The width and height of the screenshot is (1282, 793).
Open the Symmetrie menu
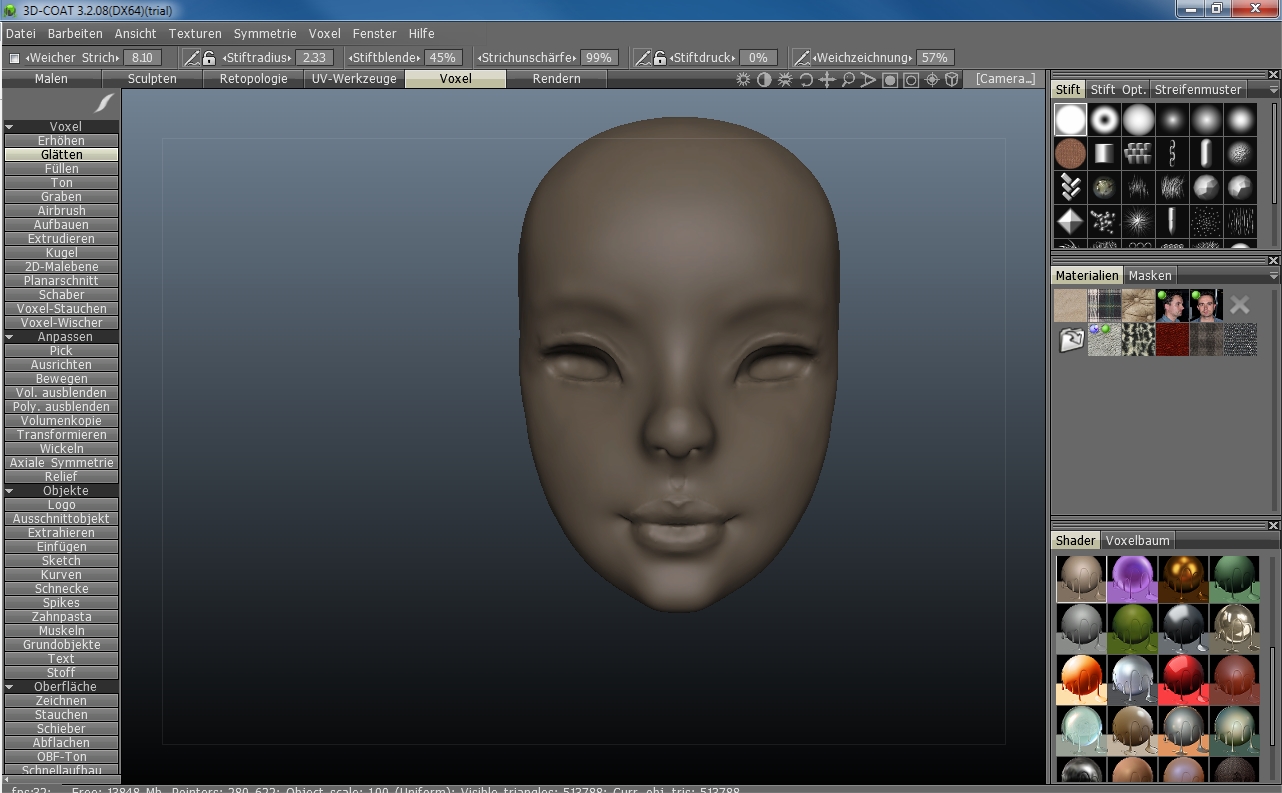click(x=265, y=34)
